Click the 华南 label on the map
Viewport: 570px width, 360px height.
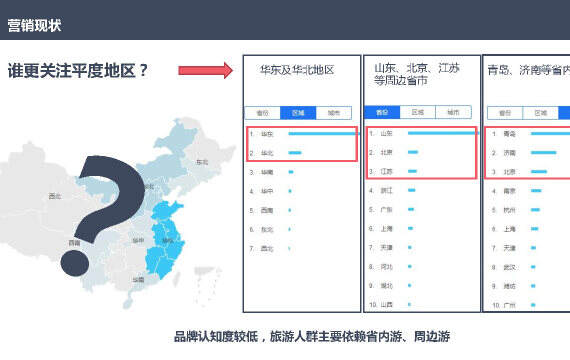pyautogui.click(x=138, y=280)
